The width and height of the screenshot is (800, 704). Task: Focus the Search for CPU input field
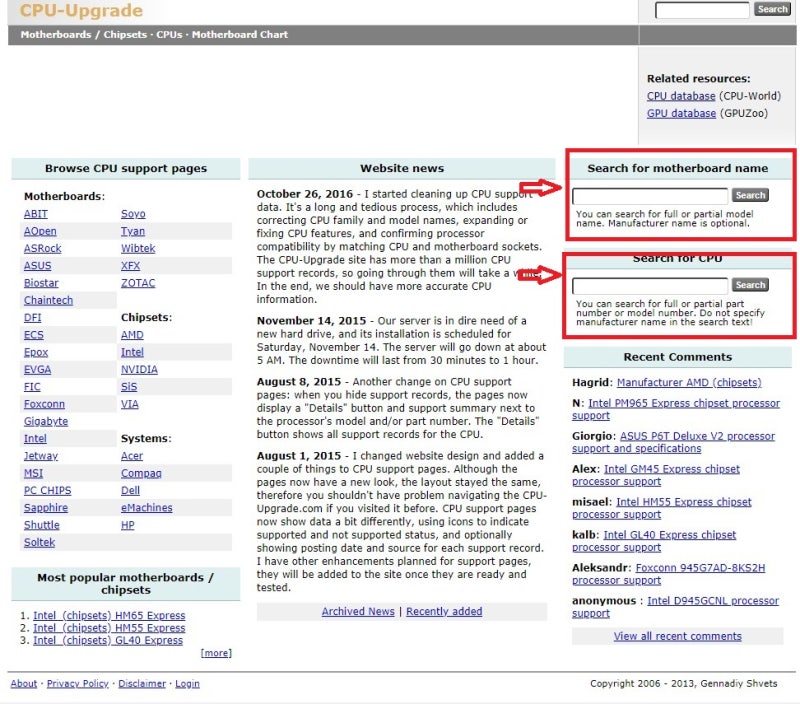(650, 286)
